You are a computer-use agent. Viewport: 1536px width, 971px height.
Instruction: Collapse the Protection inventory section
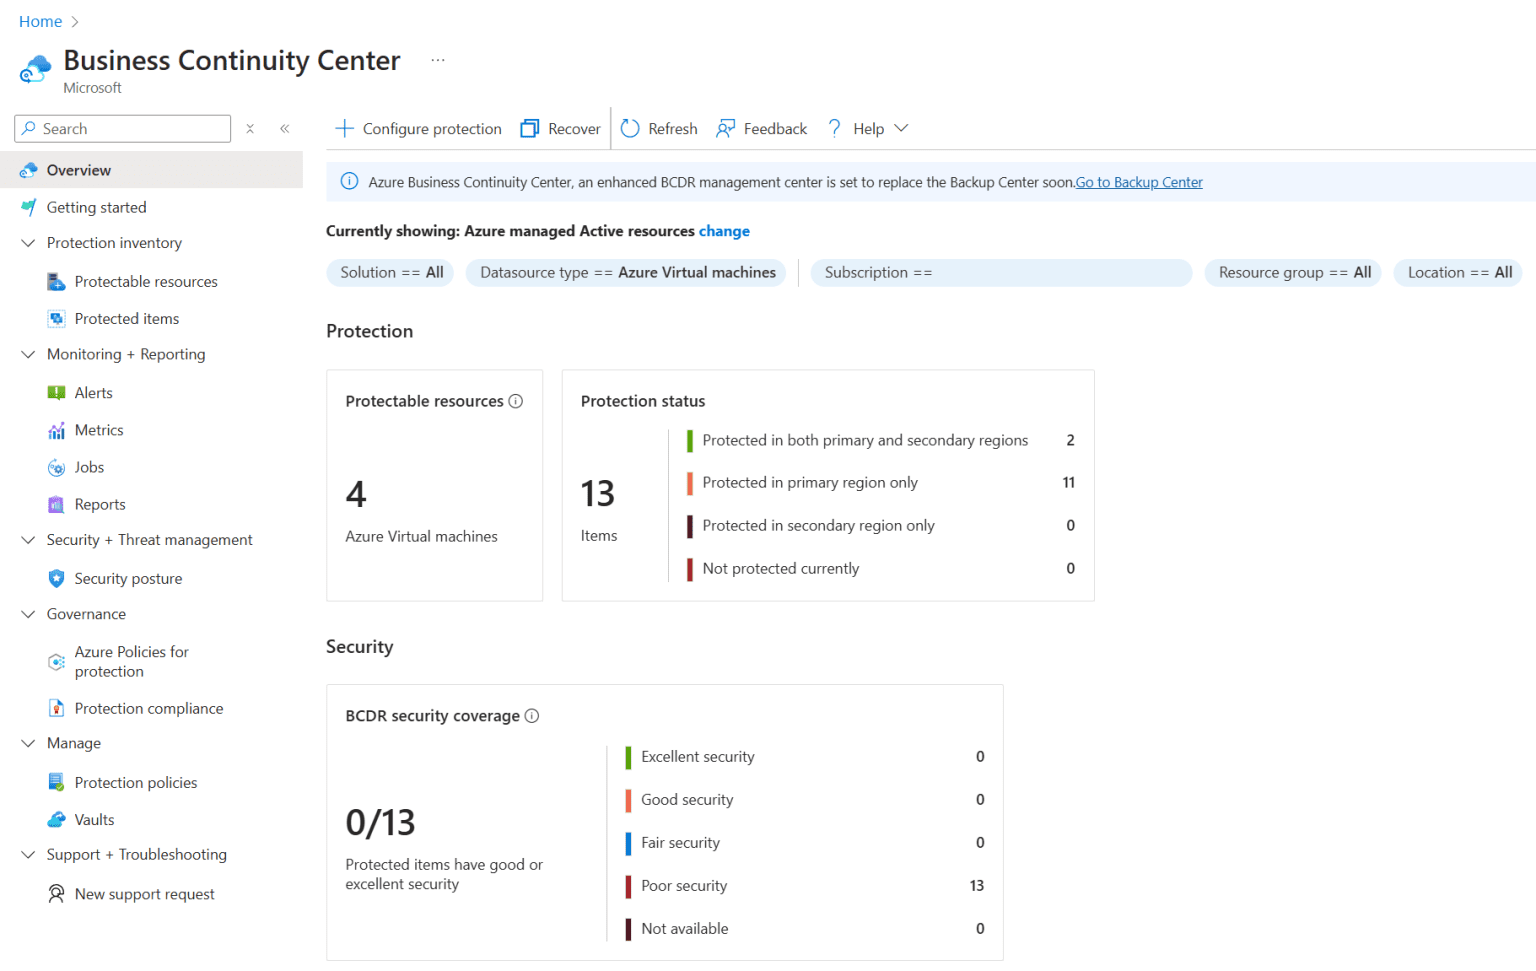click(x=27, y=242)
